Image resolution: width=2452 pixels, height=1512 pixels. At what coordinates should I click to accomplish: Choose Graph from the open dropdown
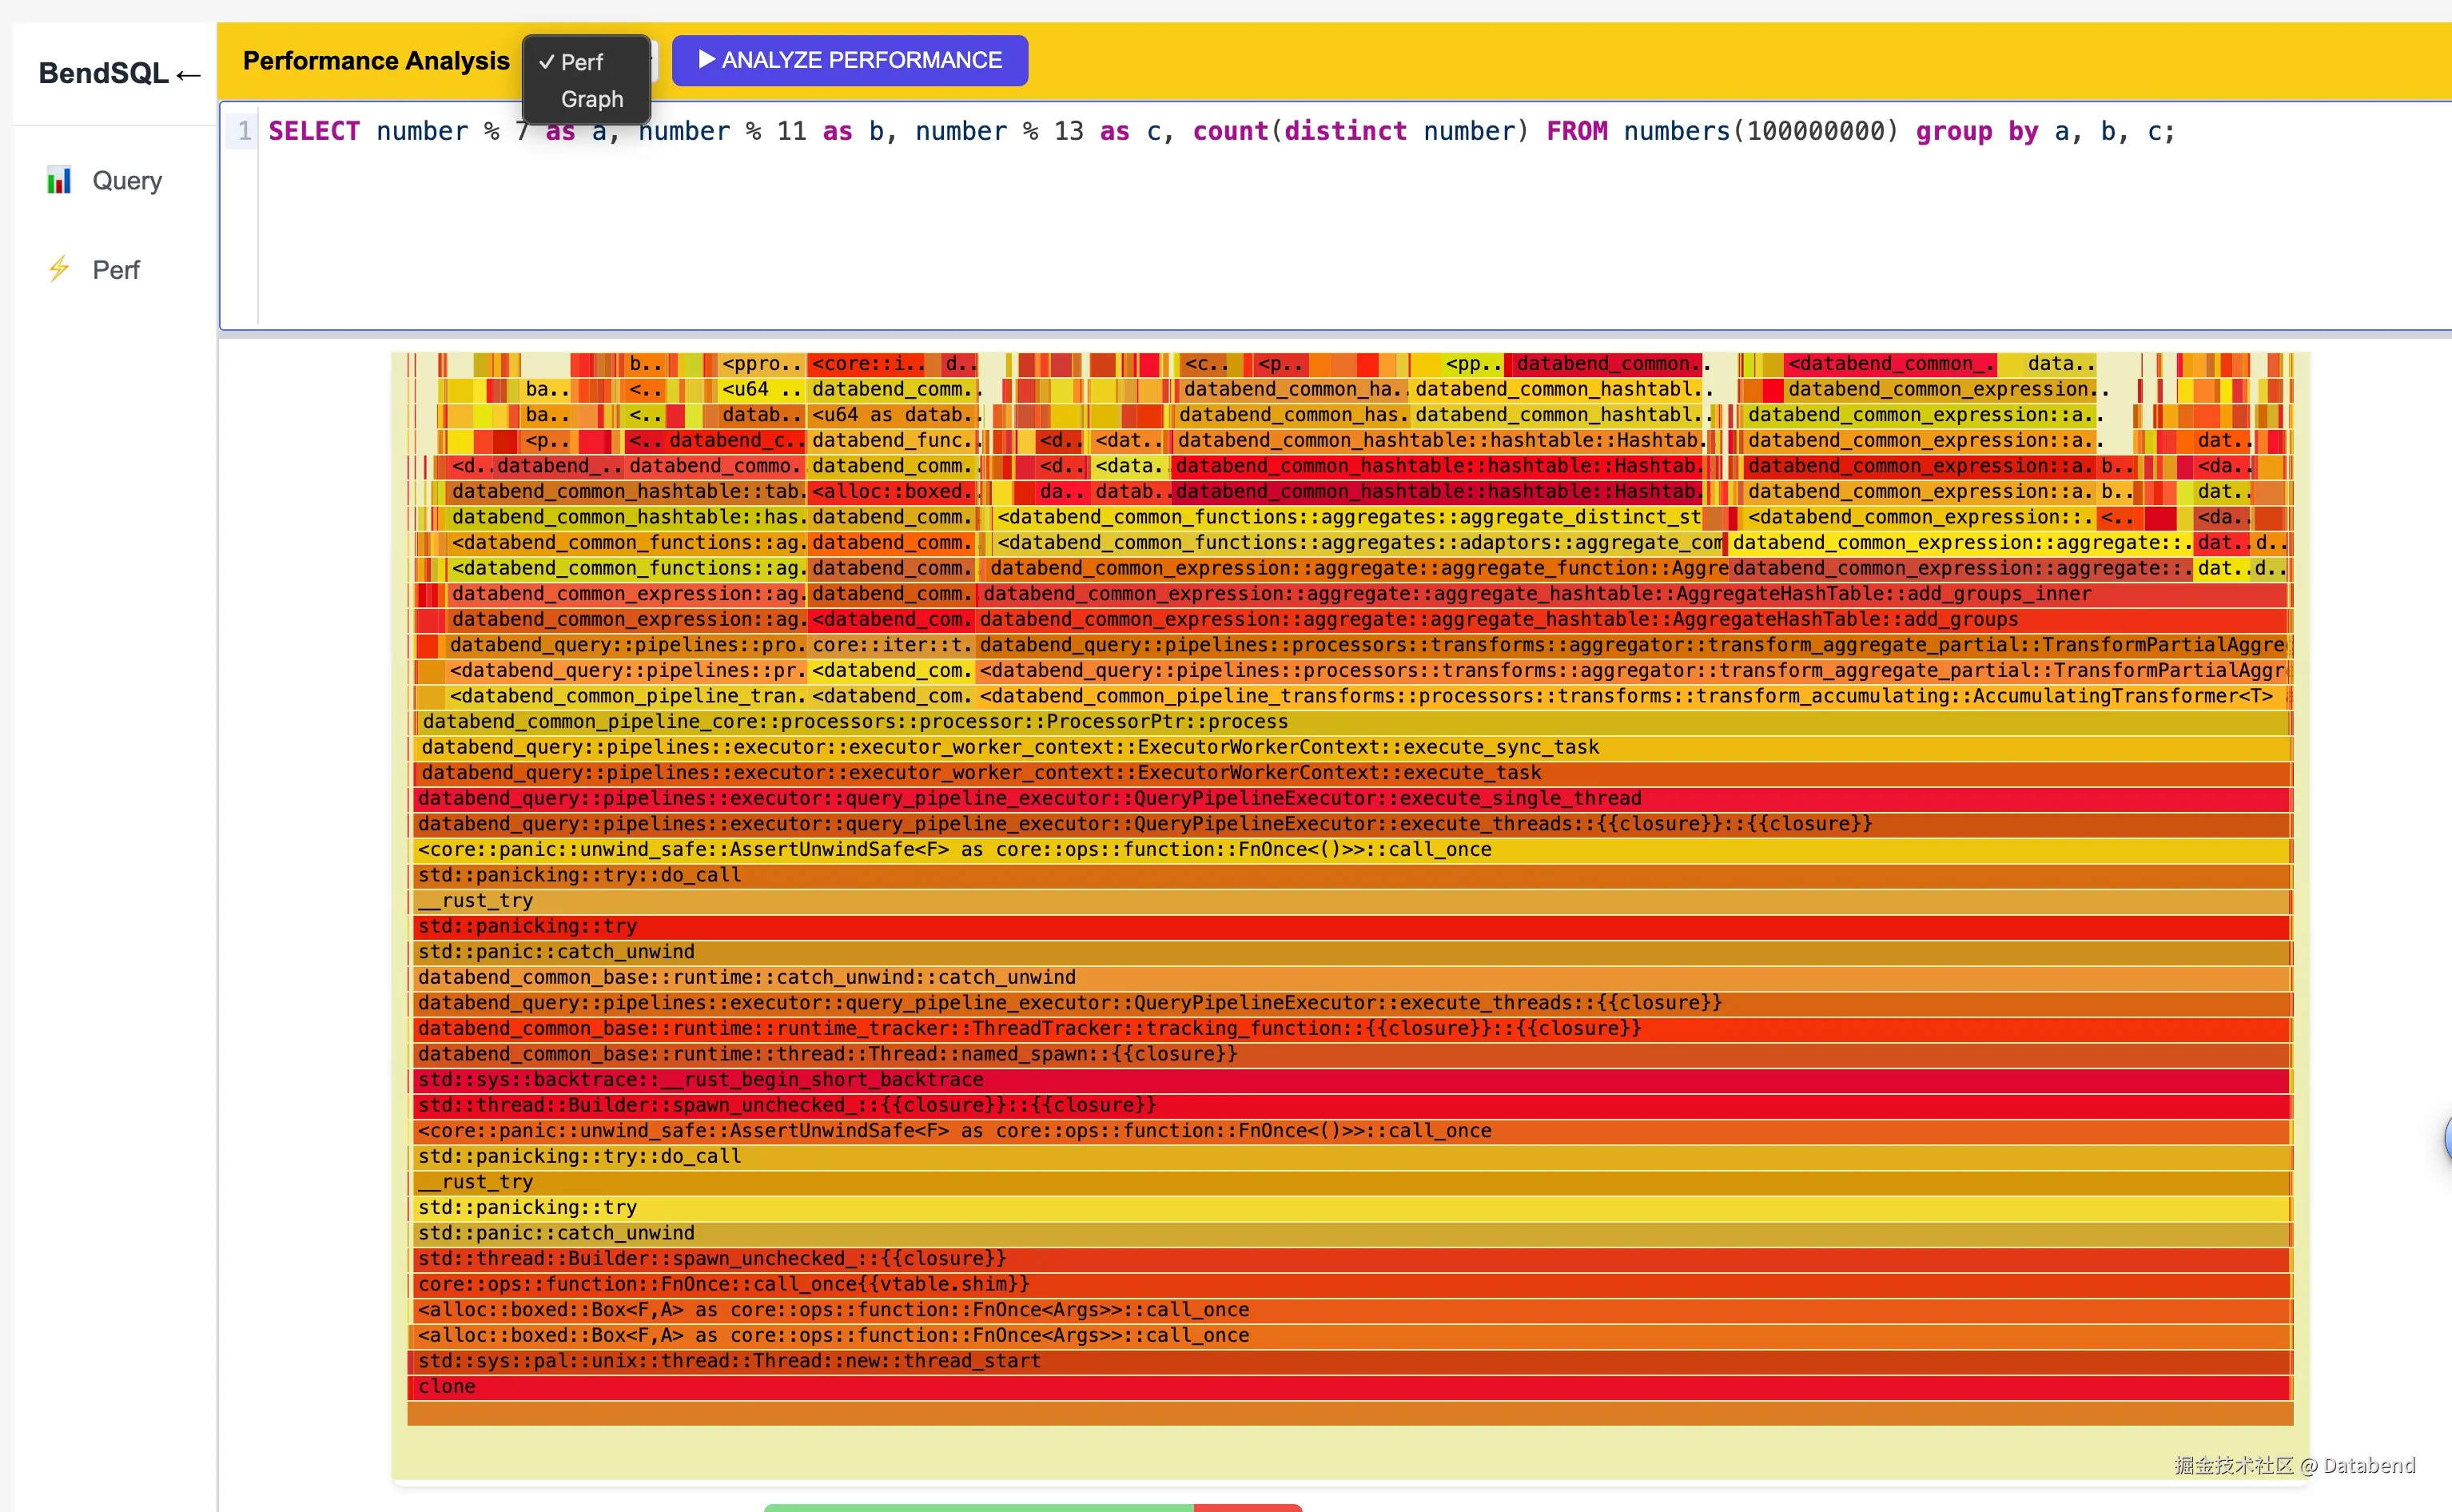(x=591, y=99)
